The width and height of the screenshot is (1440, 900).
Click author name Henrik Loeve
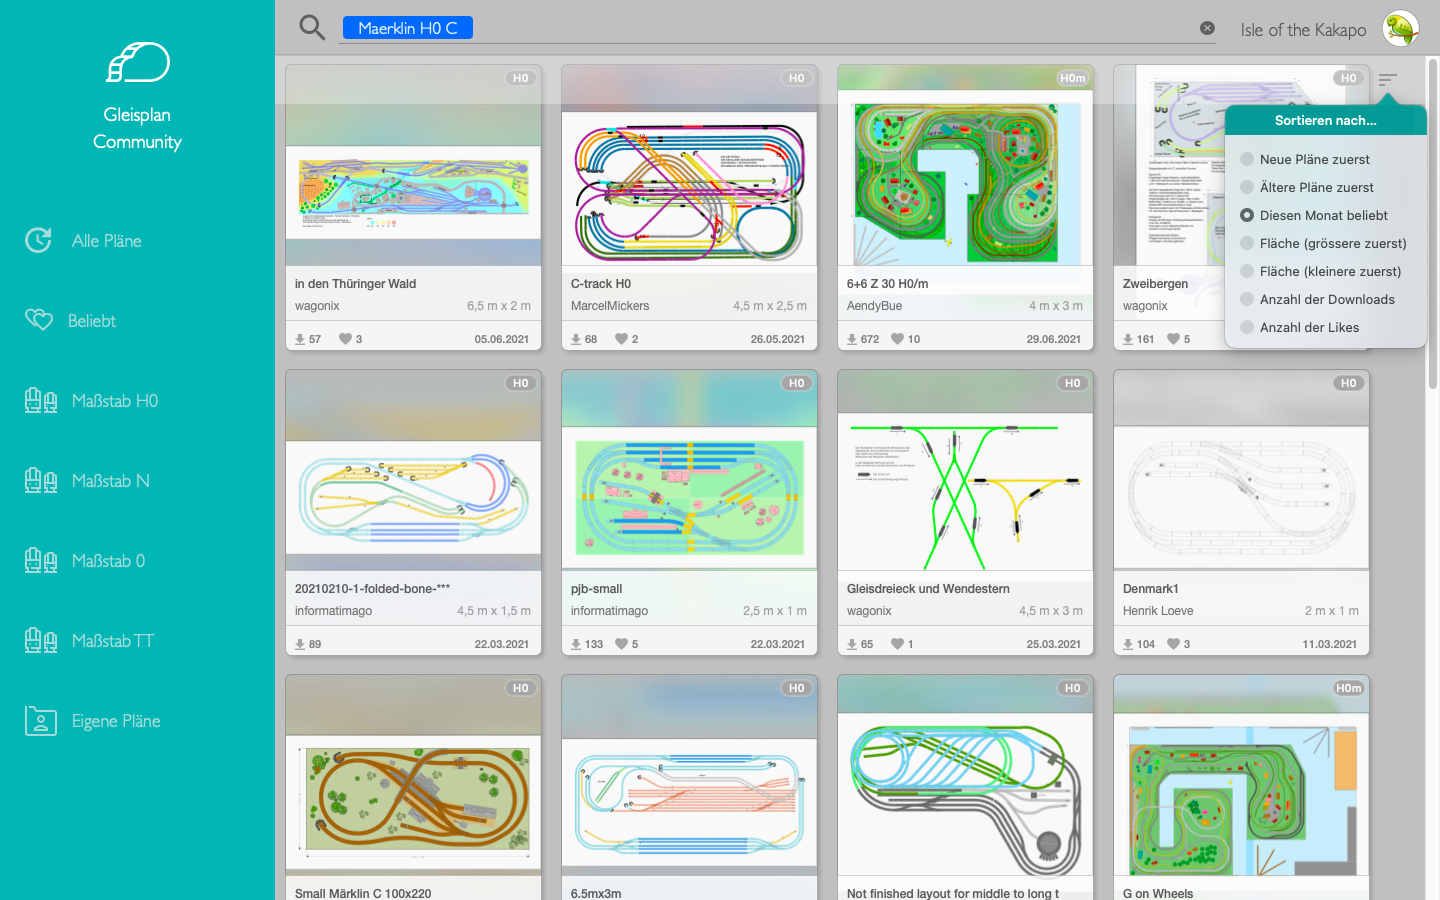(x=1158, y=611)
